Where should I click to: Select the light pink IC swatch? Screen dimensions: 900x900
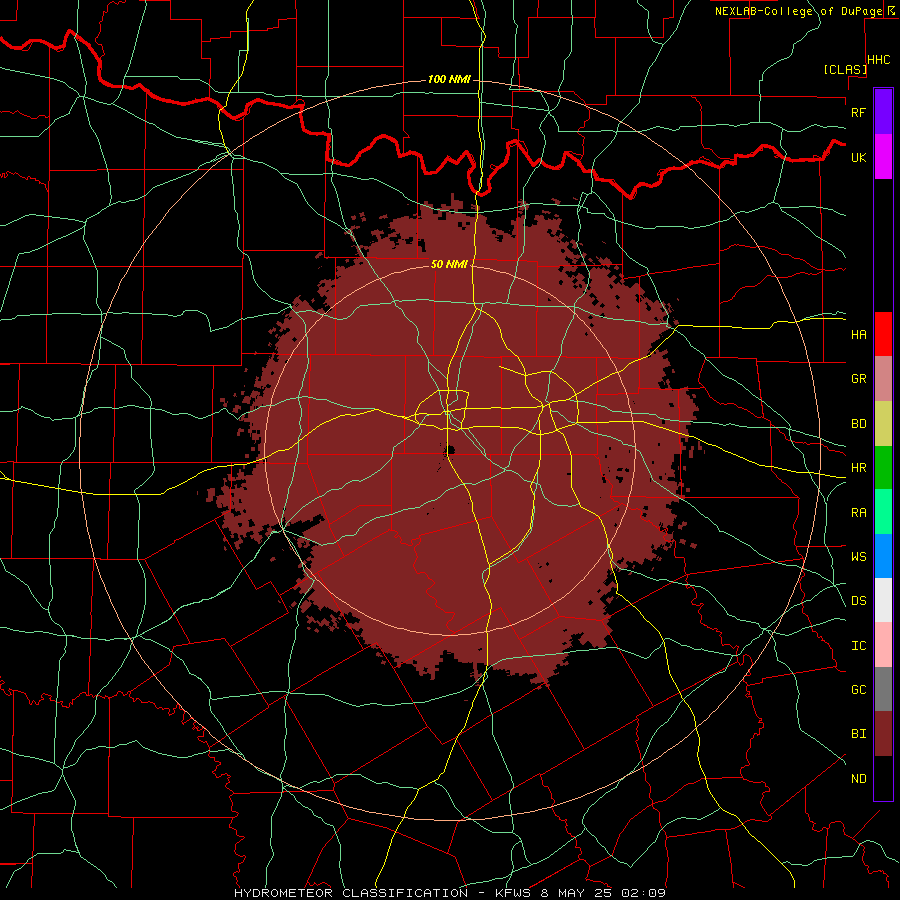tap(883, 645)
